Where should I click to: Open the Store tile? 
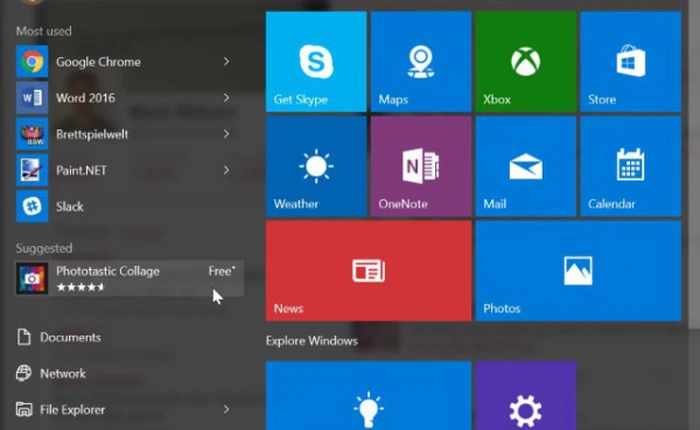[631, 62]
